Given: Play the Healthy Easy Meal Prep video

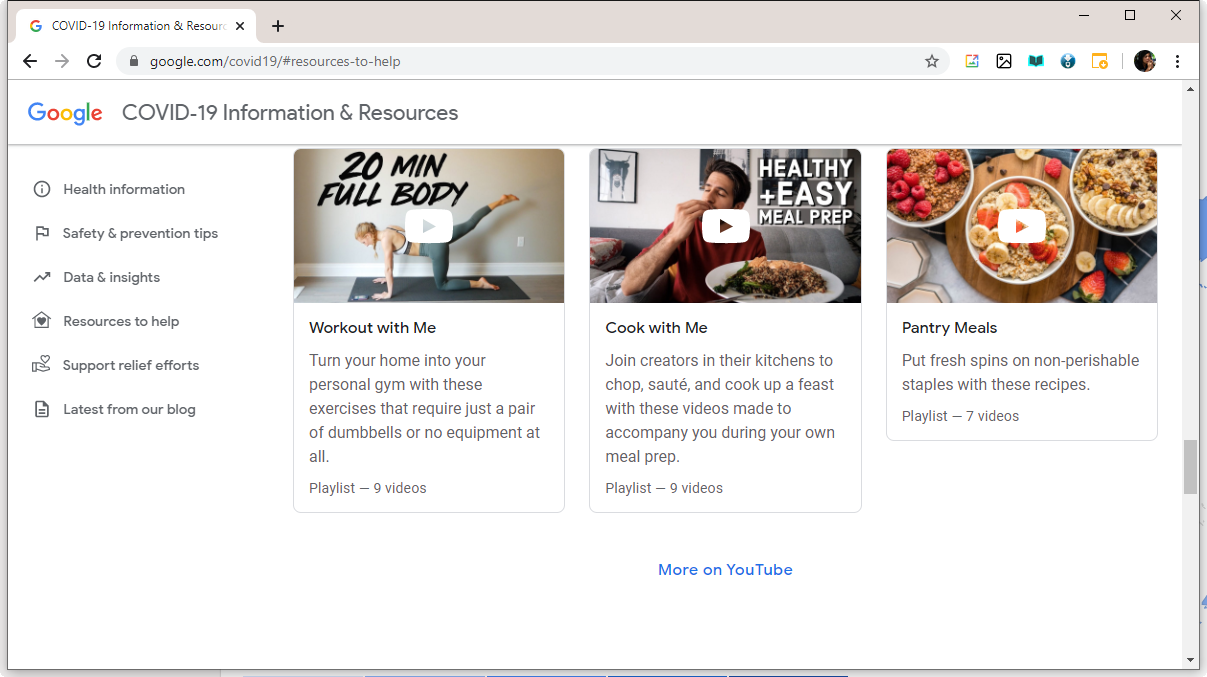Looking at the screenshot, I should click(x=725, y=226).
